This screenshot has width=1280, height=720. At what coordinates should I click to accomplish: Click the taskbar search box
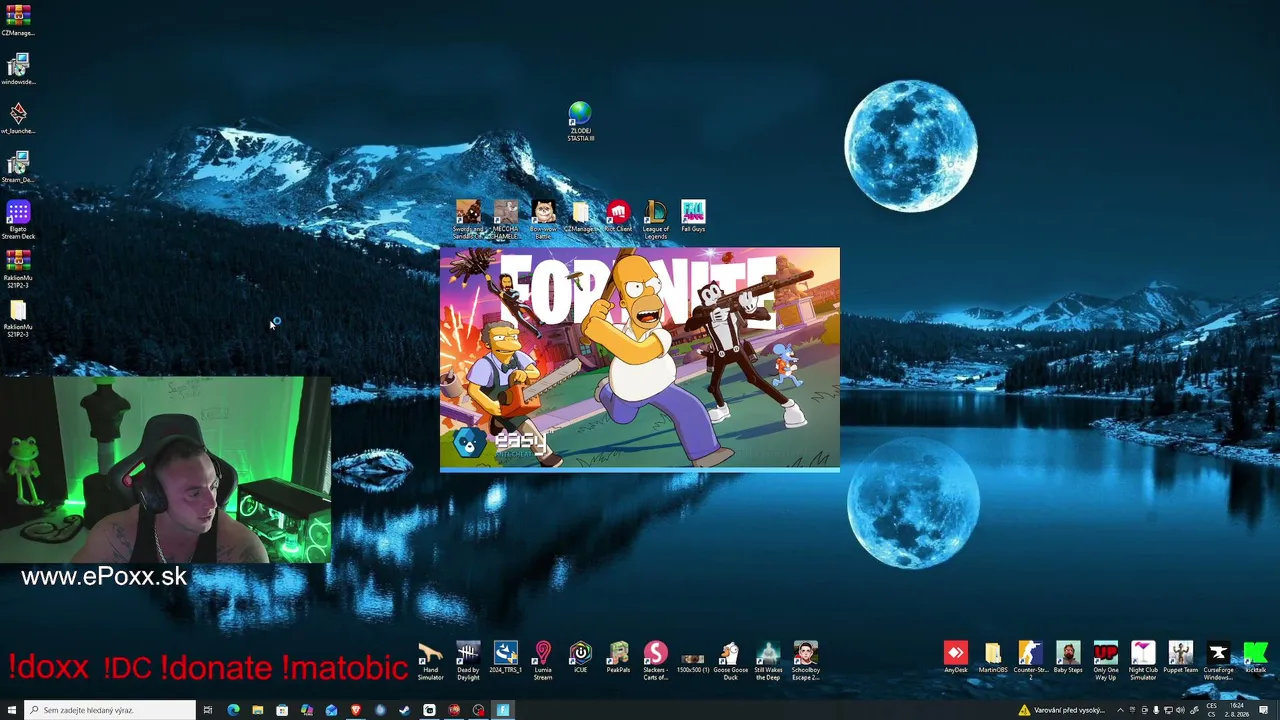tap(109, 710)
